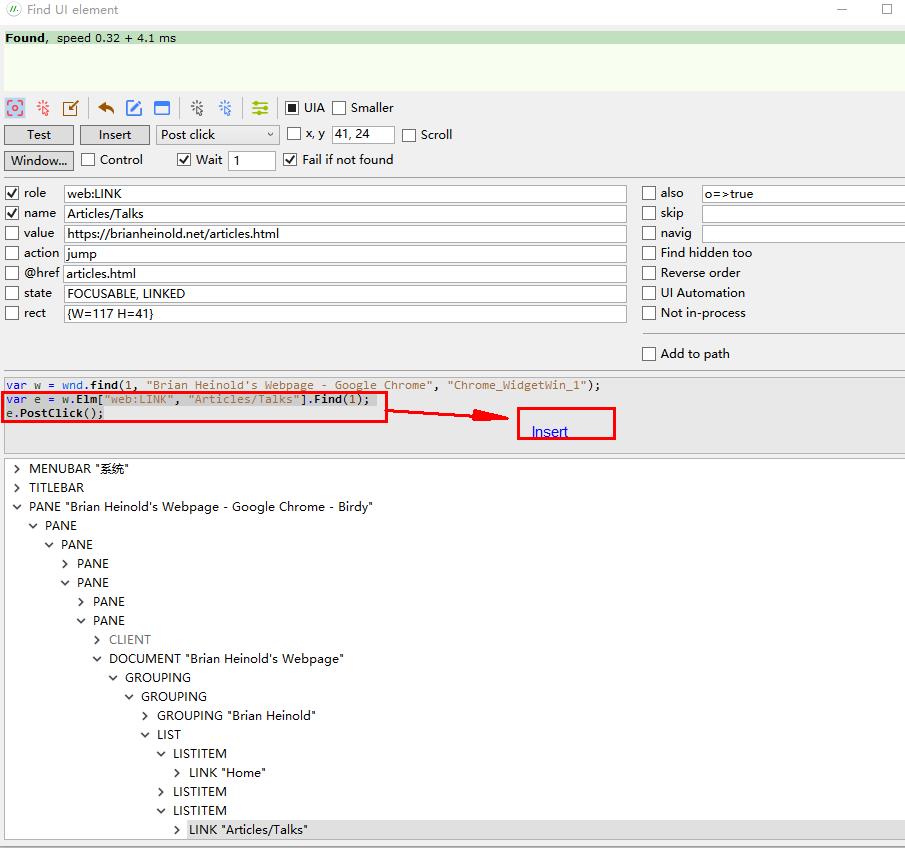Collapse the DOCUMENT "Brian Heinold's Webpage" node

pyautogui.click(x=98, y=659)
